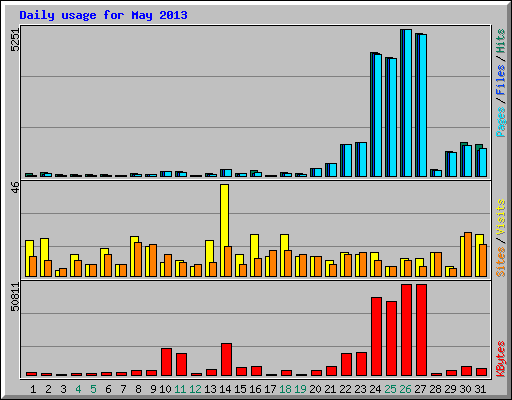Select the red KBytes bar for day 10

pos(166,362)
